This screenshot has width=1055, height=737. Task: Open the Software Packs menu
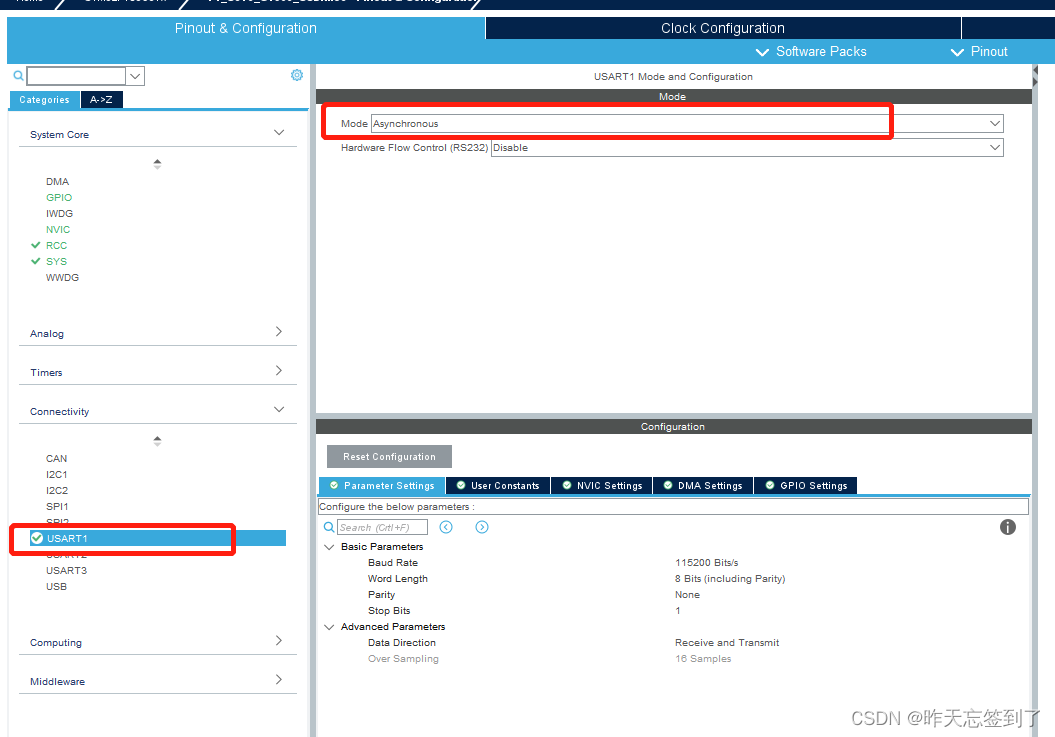(x=811, y=52)
